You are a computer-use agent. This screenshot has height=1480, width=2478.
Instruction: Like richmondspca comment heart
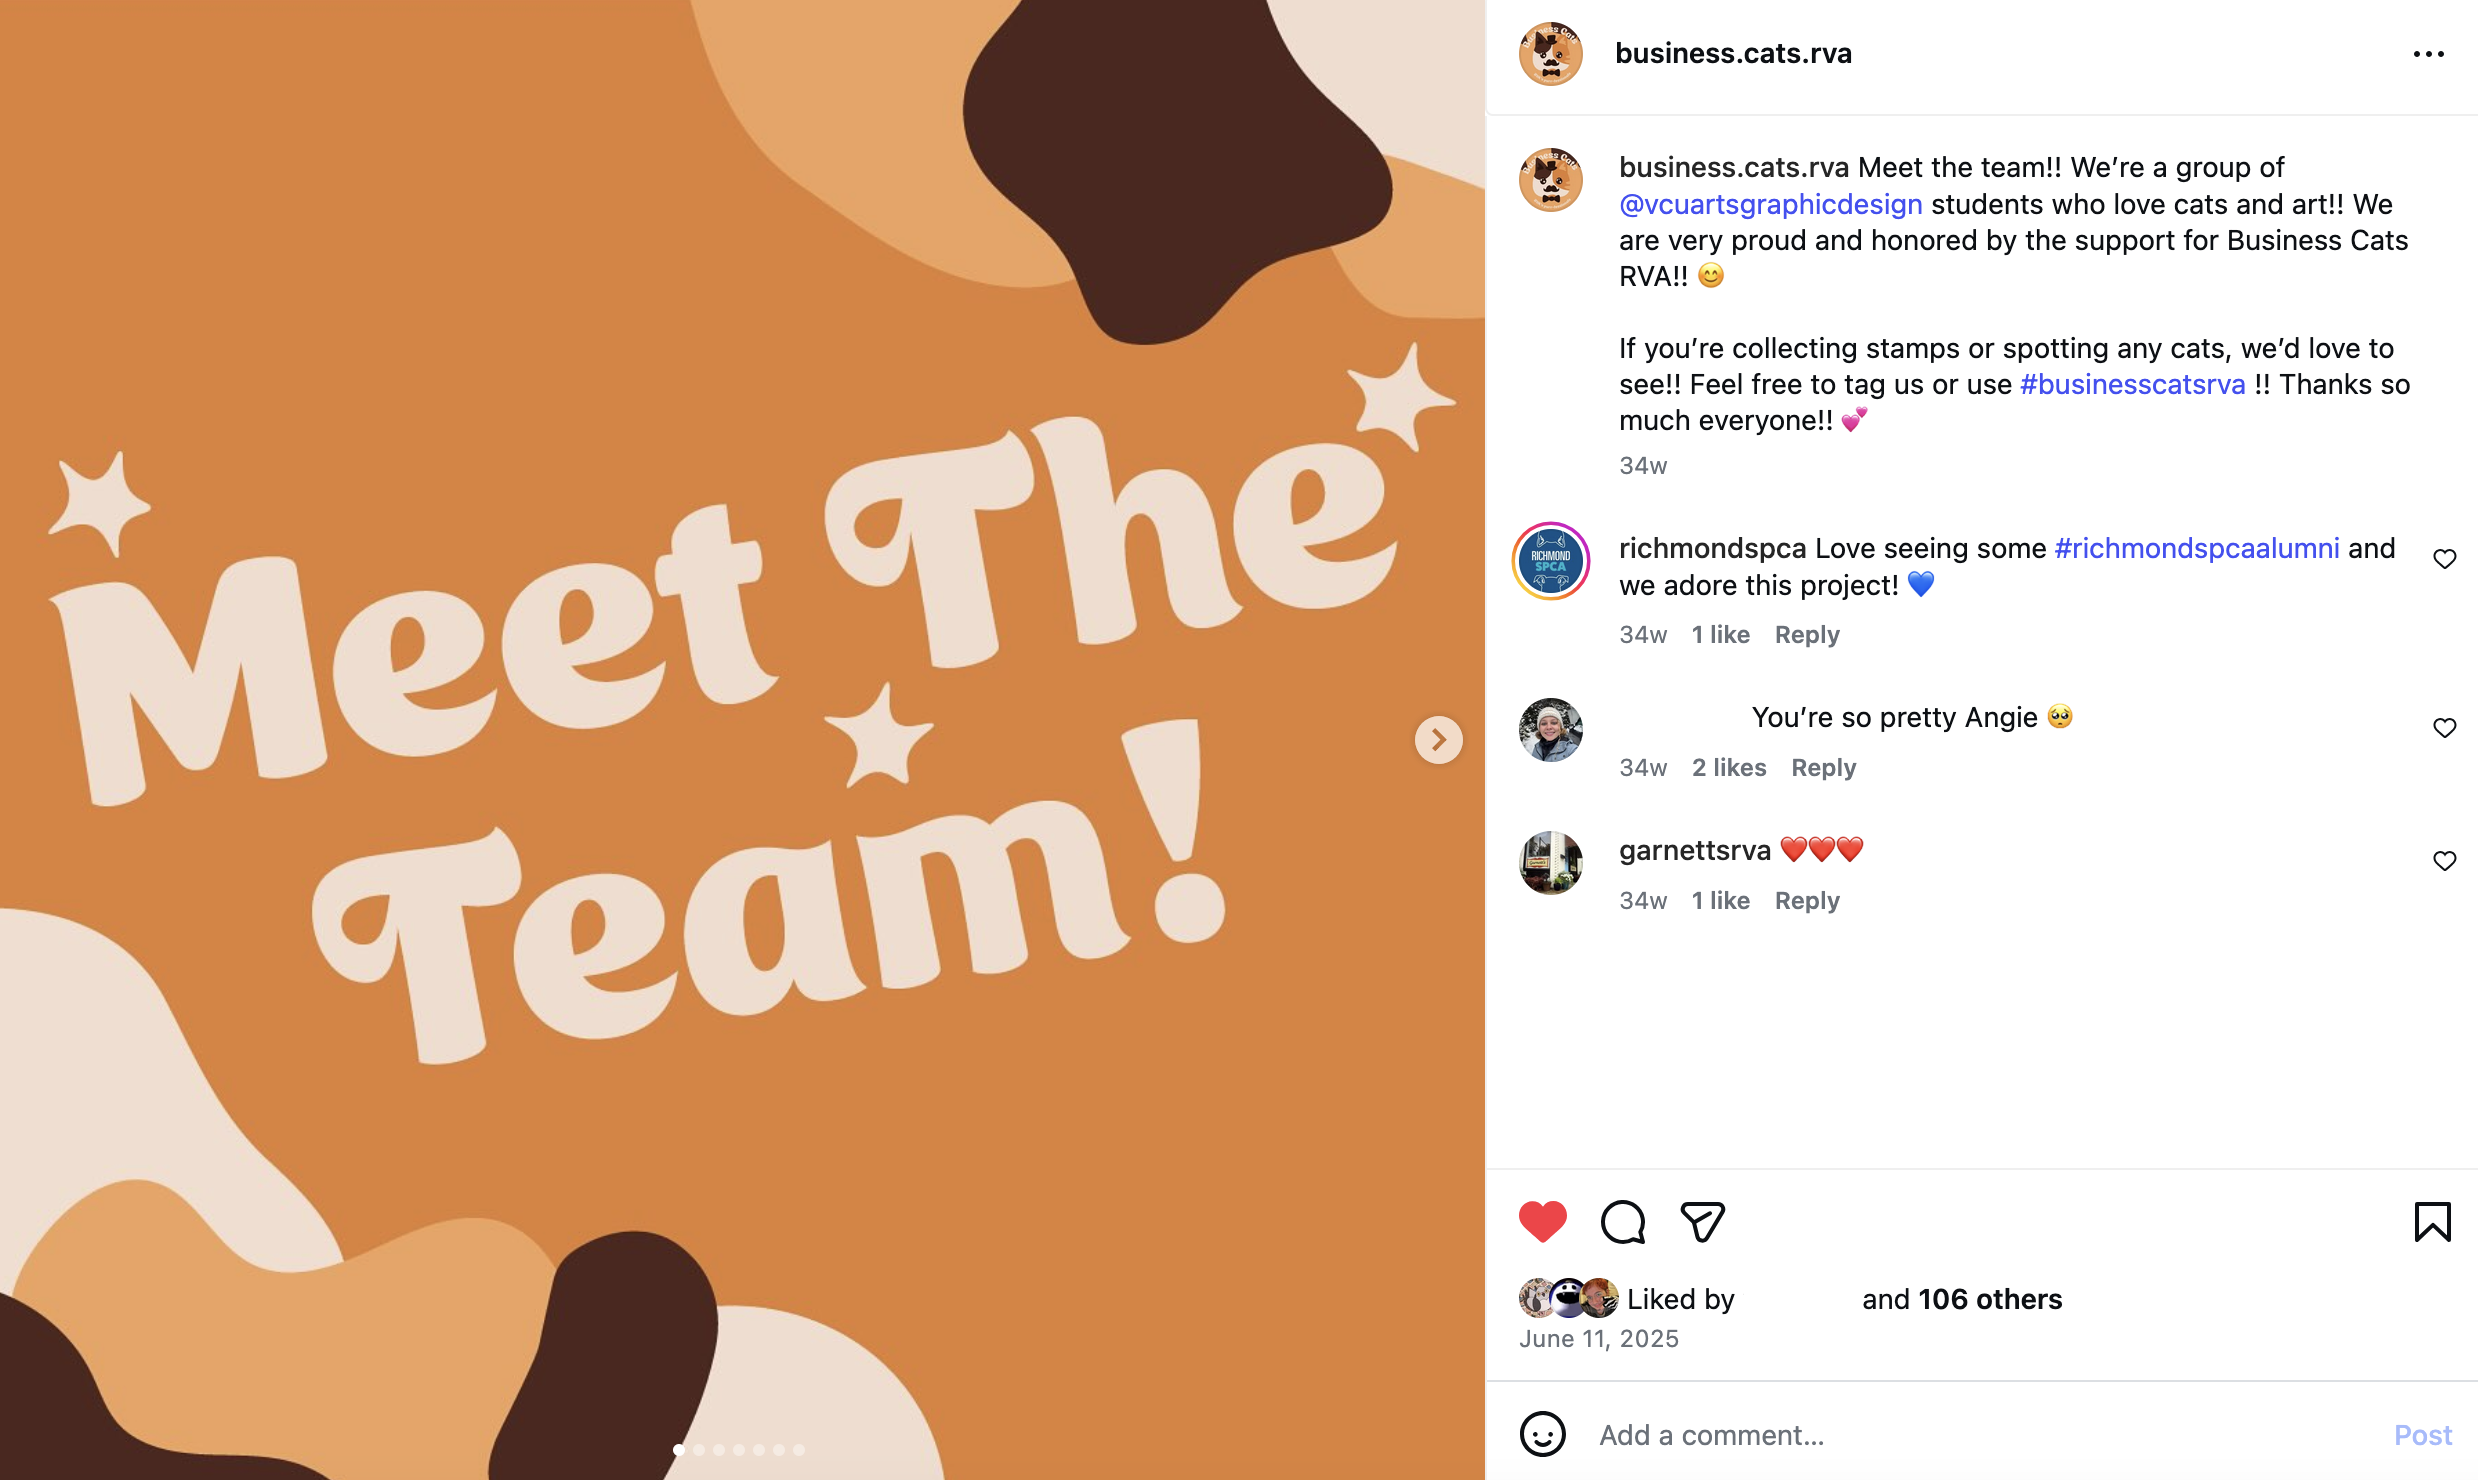(x=2444, y=559)
